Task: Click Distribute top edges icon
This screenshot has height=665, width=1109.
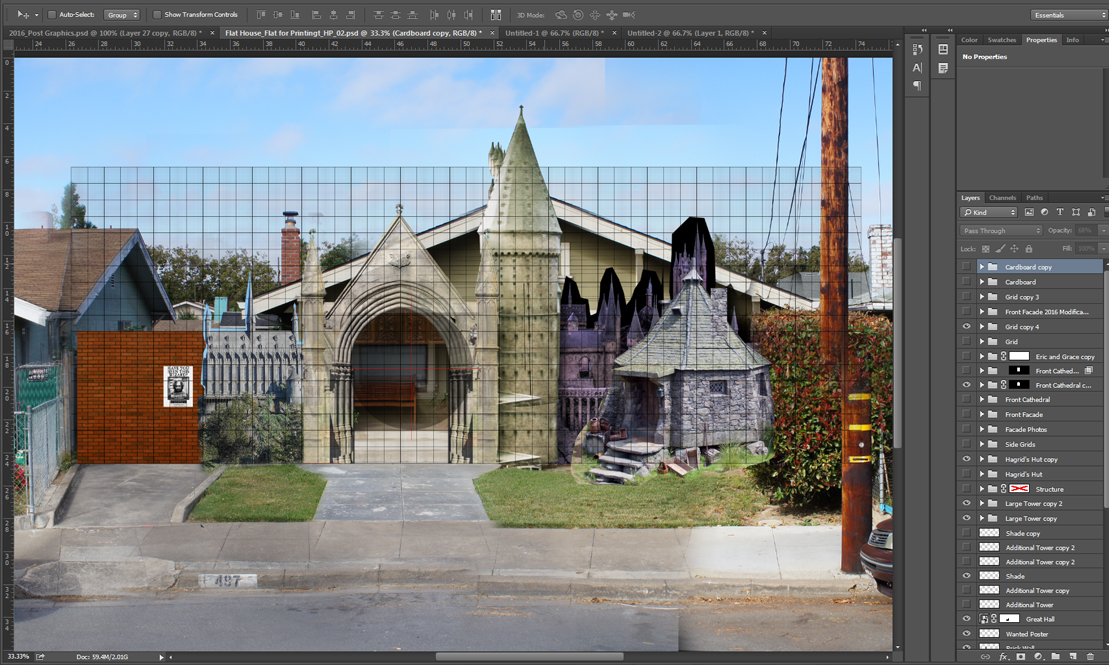Action: (378, 14)
